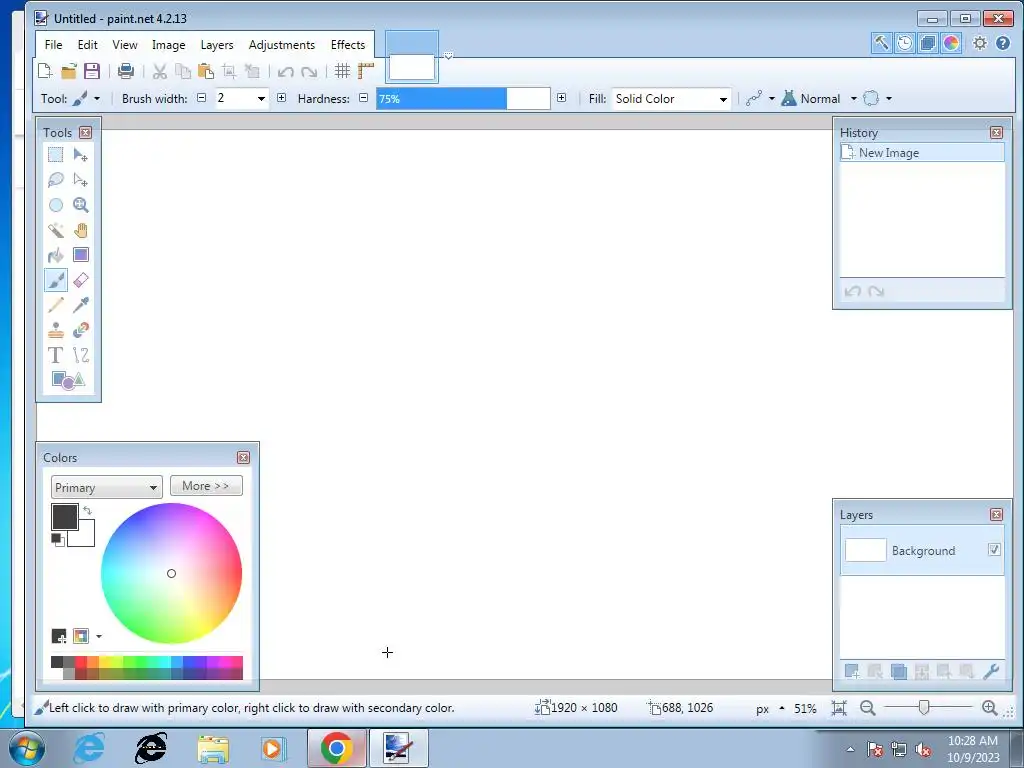The image size is (1024, 768).
Task: Open the Effects menu
Action: click(x=347, y=44)
